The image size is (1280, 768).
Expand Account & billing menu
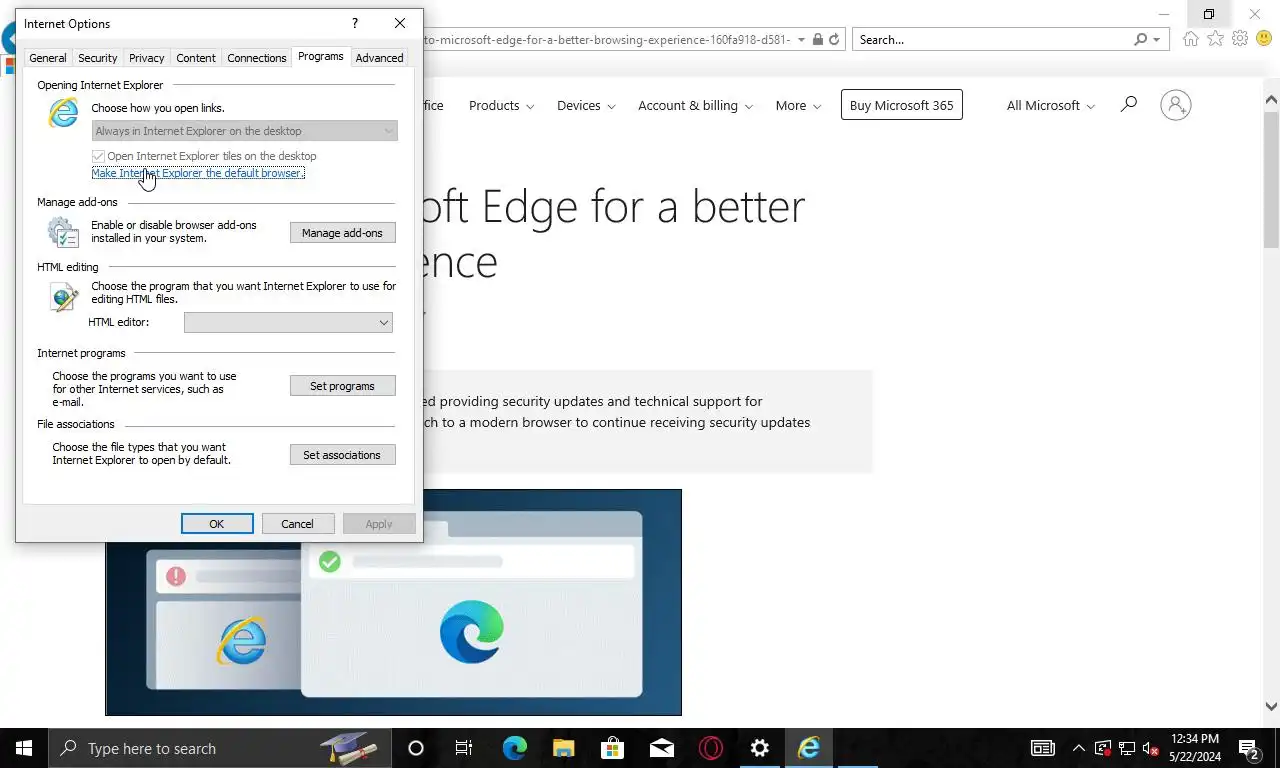[x=696, y=105]
